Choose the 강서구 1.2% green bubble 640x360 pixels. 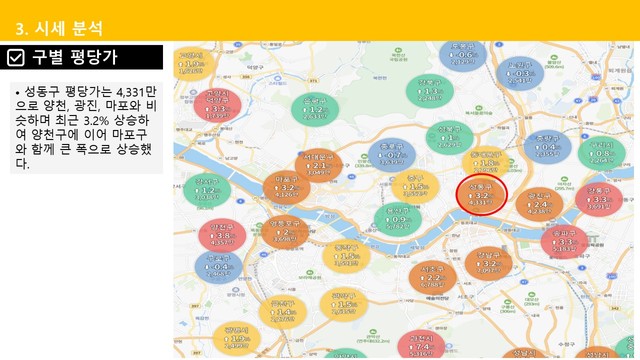coord(207,190)
